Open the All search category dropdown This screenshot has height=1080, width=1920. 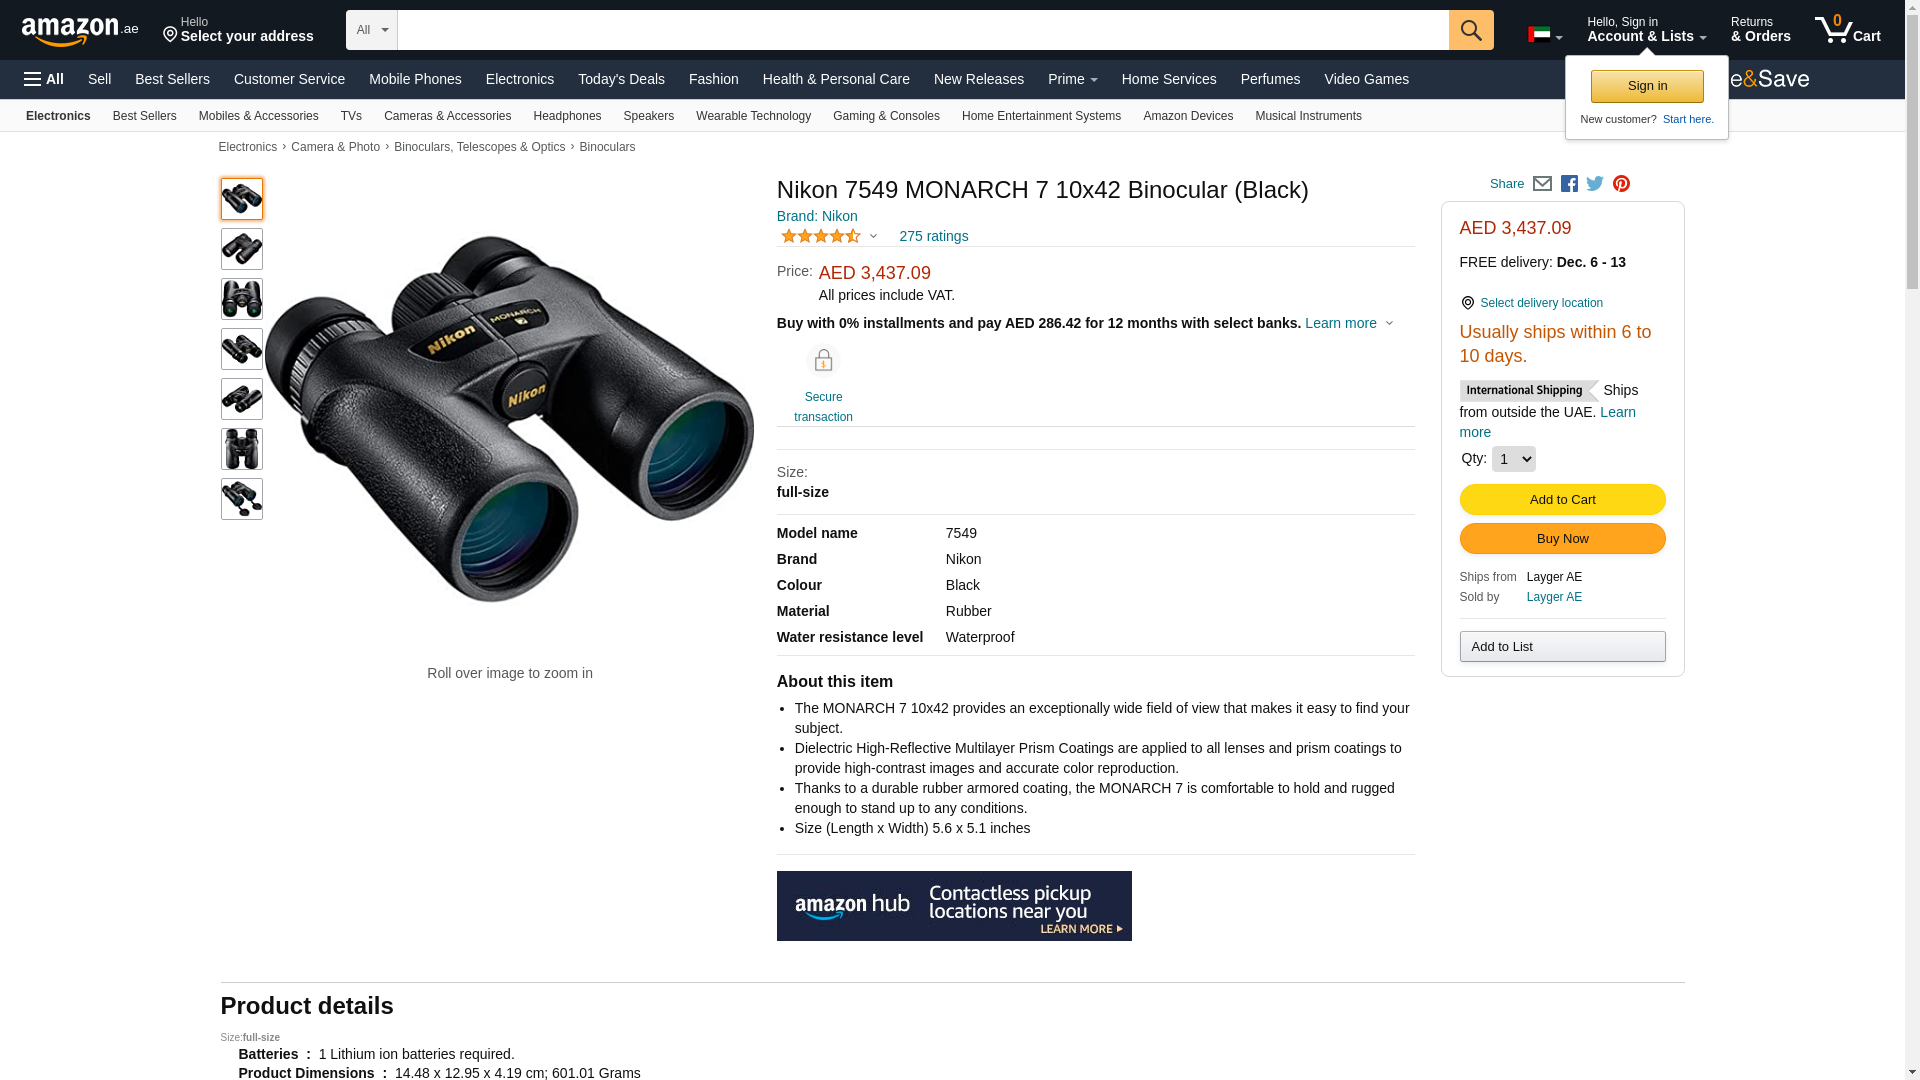click(x=372, y=30)
